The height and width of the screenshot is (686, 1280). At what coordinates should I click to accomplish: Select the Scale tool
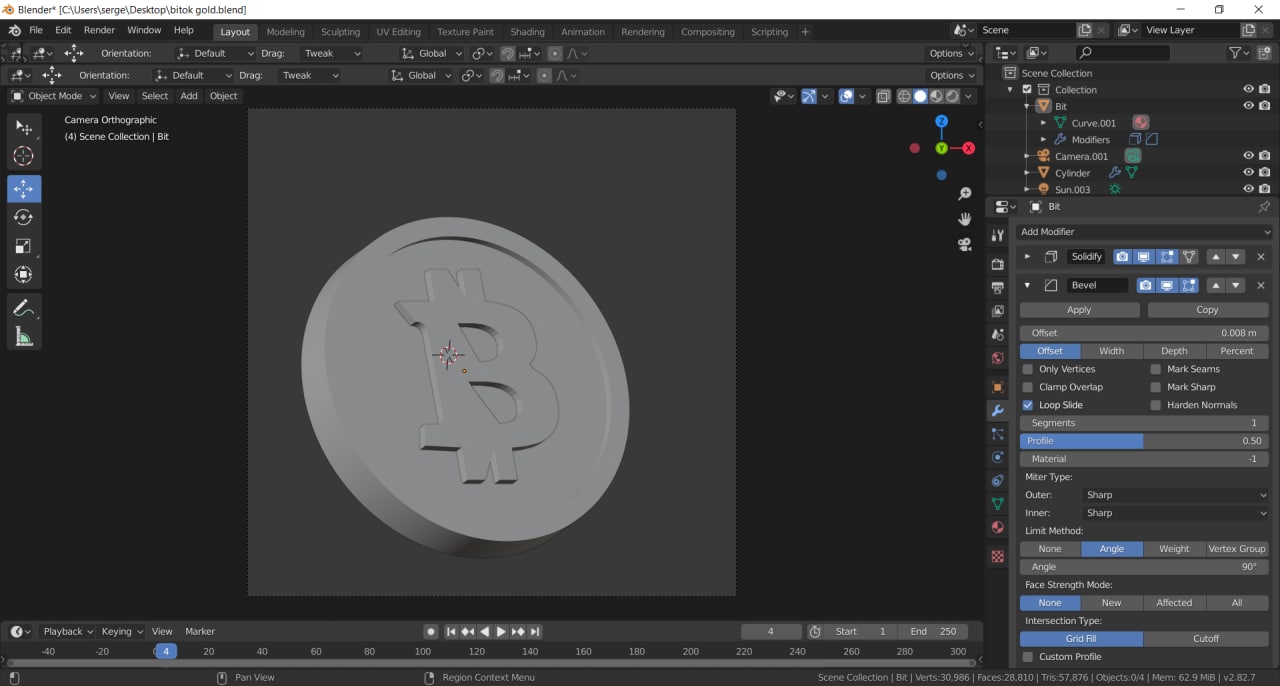[x=24, y=246]
